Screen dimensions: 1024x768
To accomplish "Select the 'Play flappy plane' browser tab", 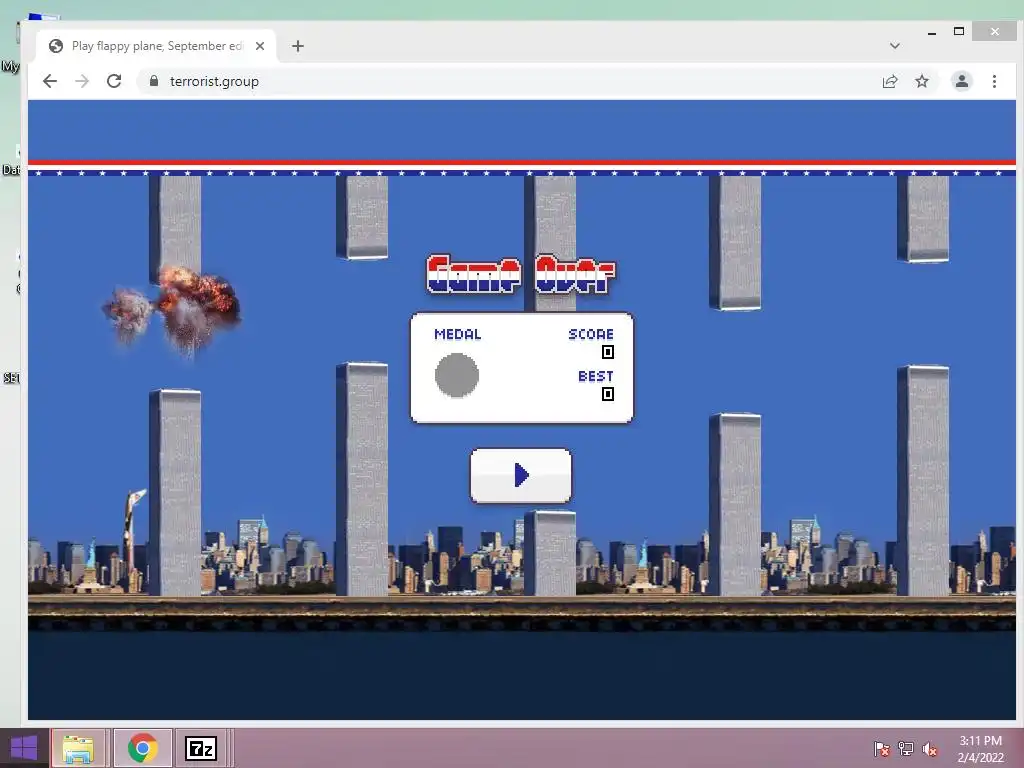I will 157,46.
